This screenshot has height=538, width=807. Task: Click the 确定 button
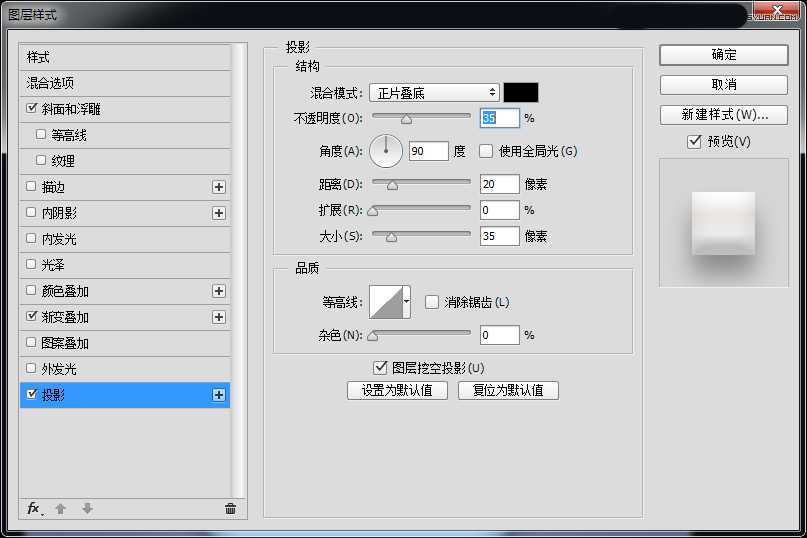pos(723,55)
